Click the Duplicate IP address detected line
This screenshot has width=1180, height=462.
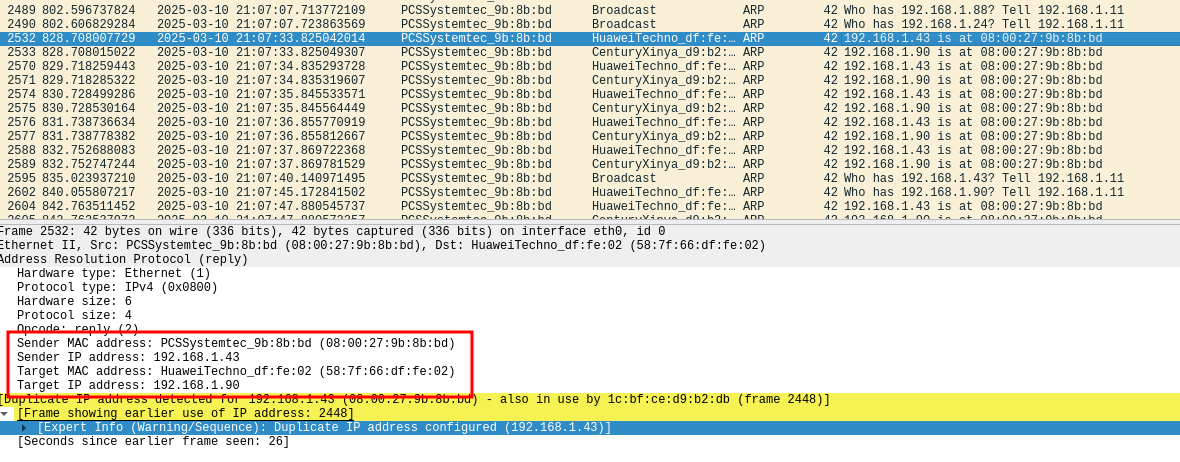(x=414, y=400)
